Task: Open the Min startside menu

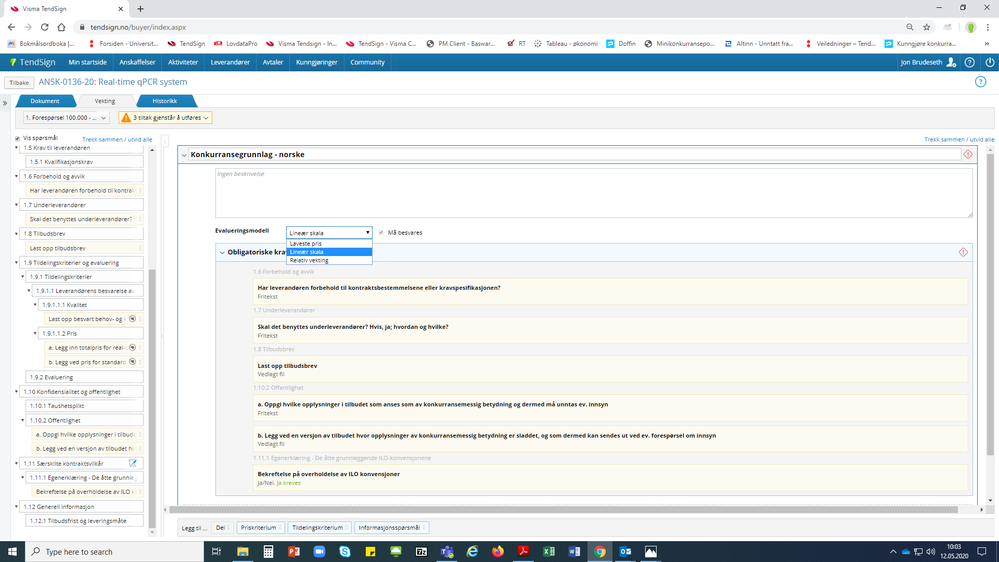Action: pyautogui.click(x=87, y=62)
